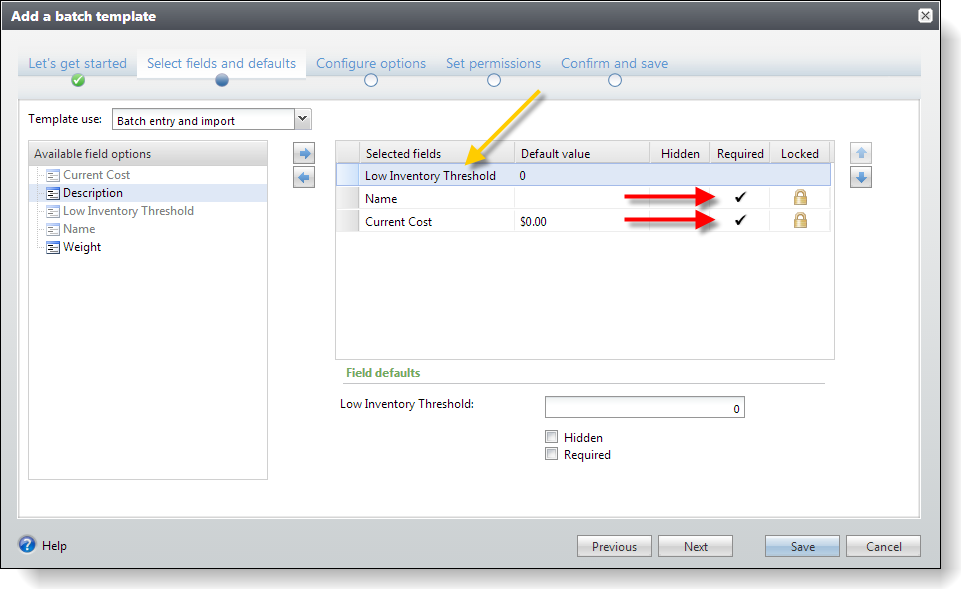Select Weight in available field options
The width and height of the screenshot is (961, 589).
coord(82,247)
